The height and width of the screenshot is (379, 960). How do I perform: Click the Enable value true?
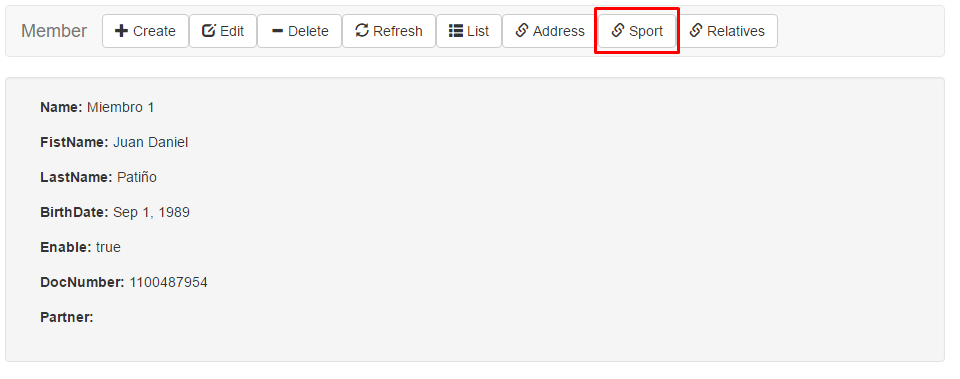click(x=108, y=247)
